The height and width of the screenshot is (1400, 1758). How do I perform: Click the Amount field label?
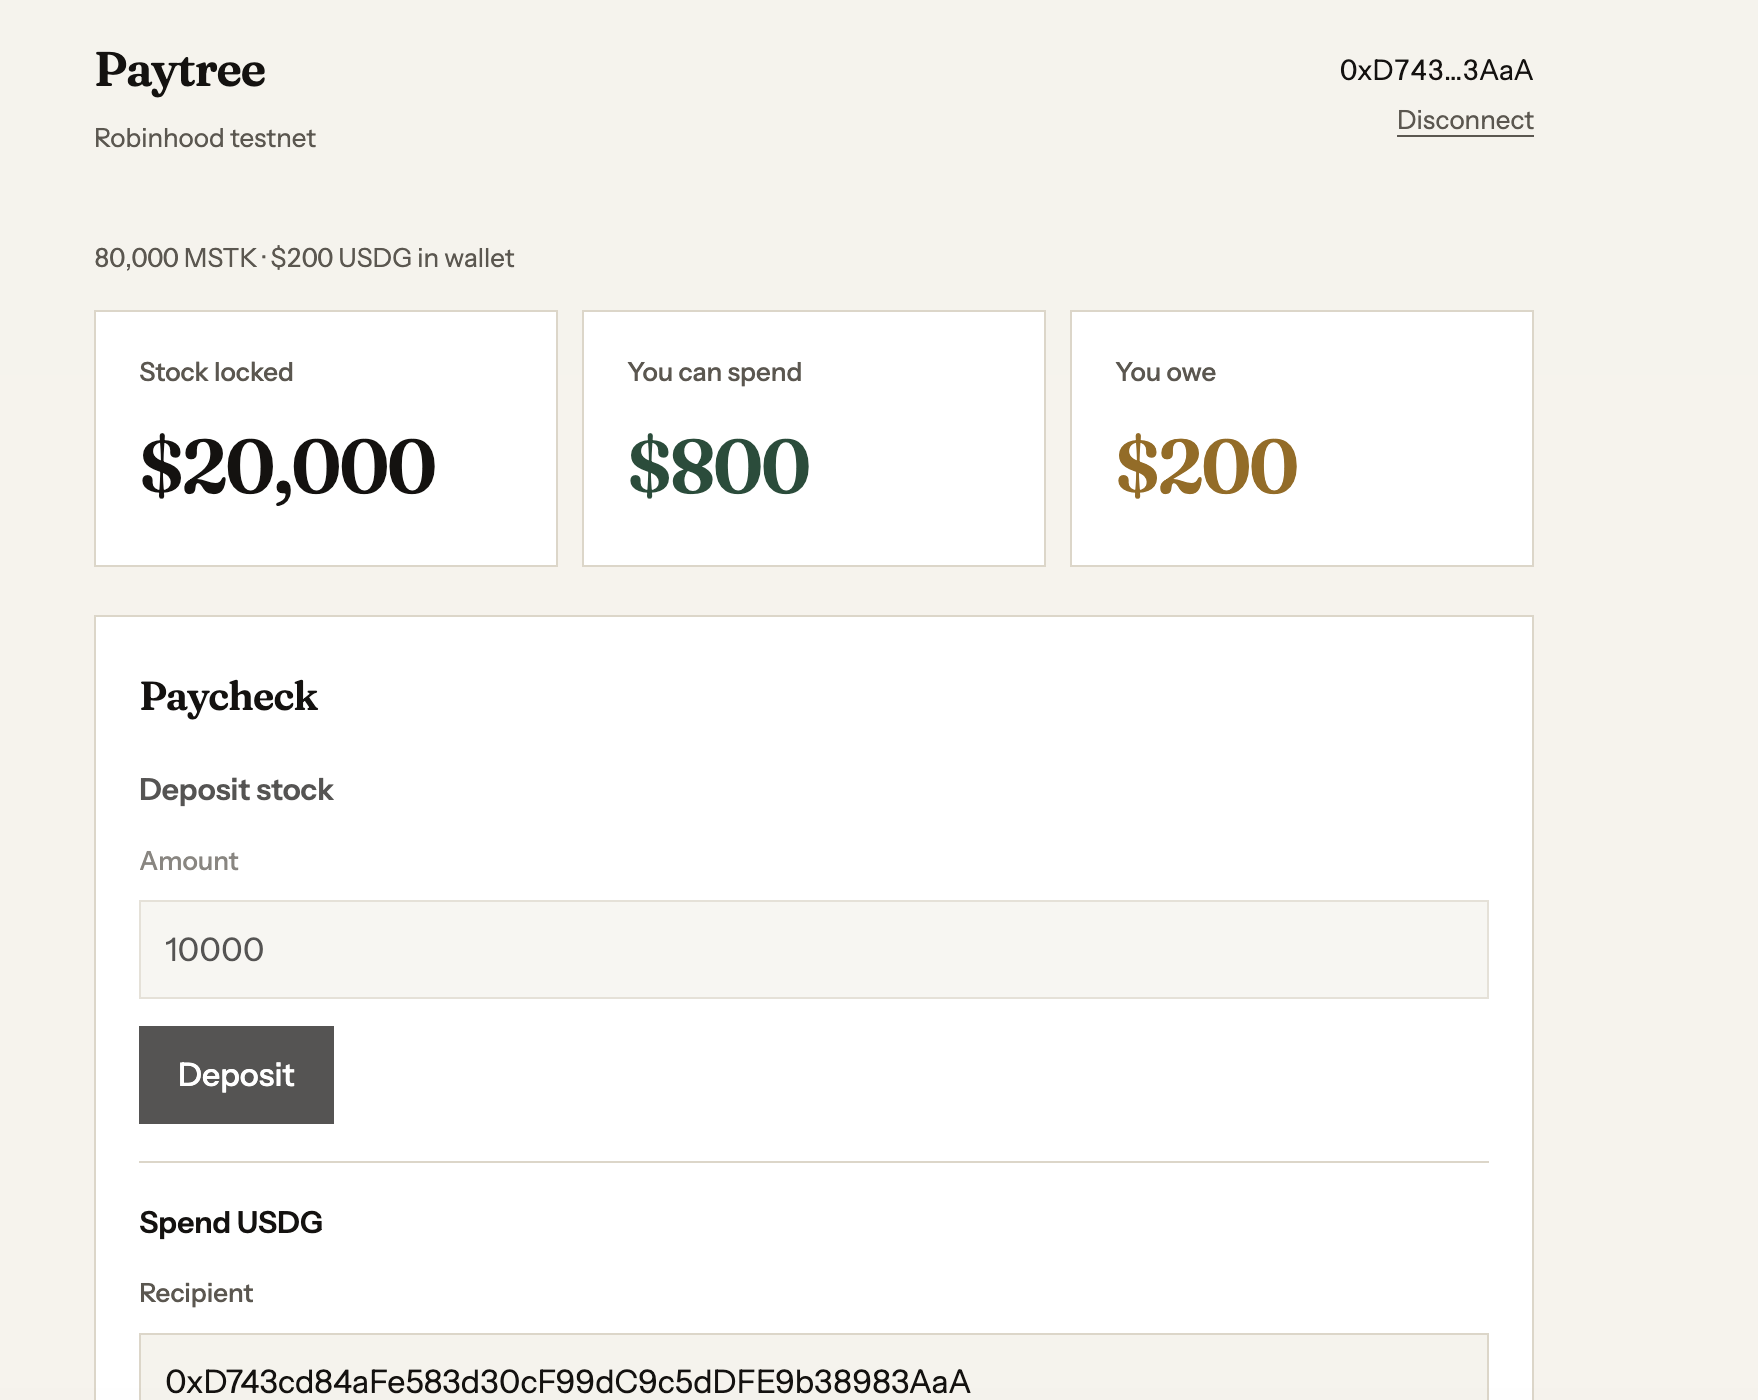(x=189, y=861)
